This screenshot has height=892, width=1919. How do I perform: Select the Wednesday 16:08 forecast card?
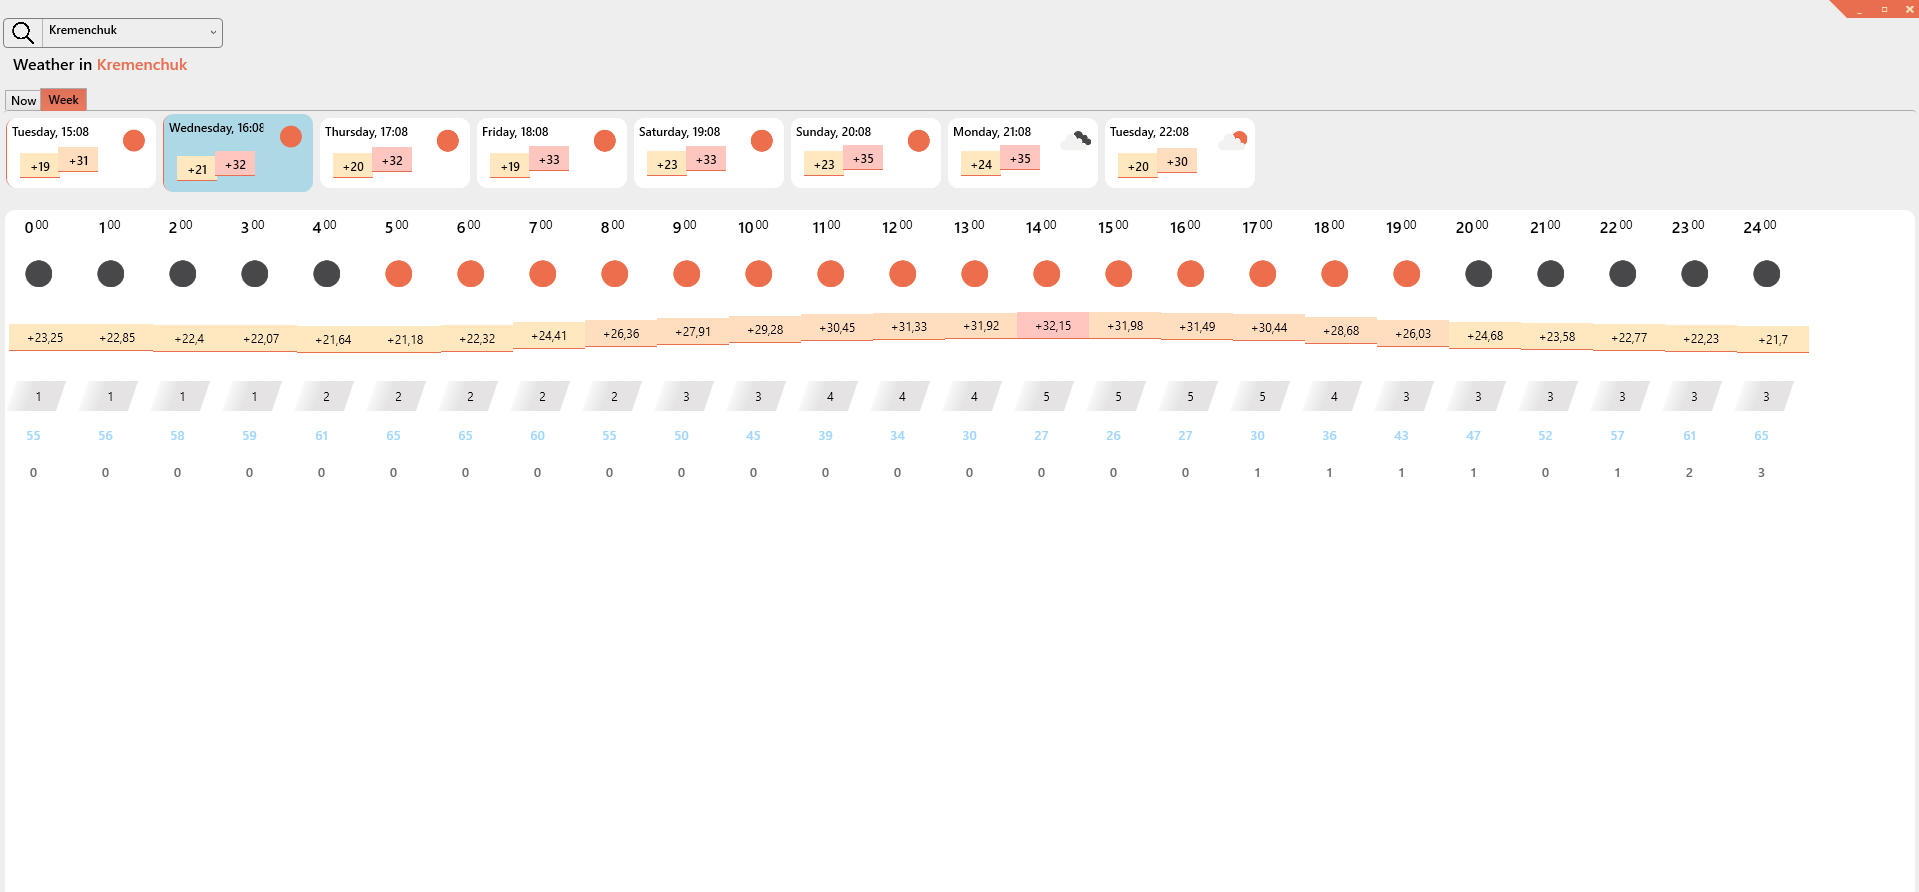pos(238,152)
